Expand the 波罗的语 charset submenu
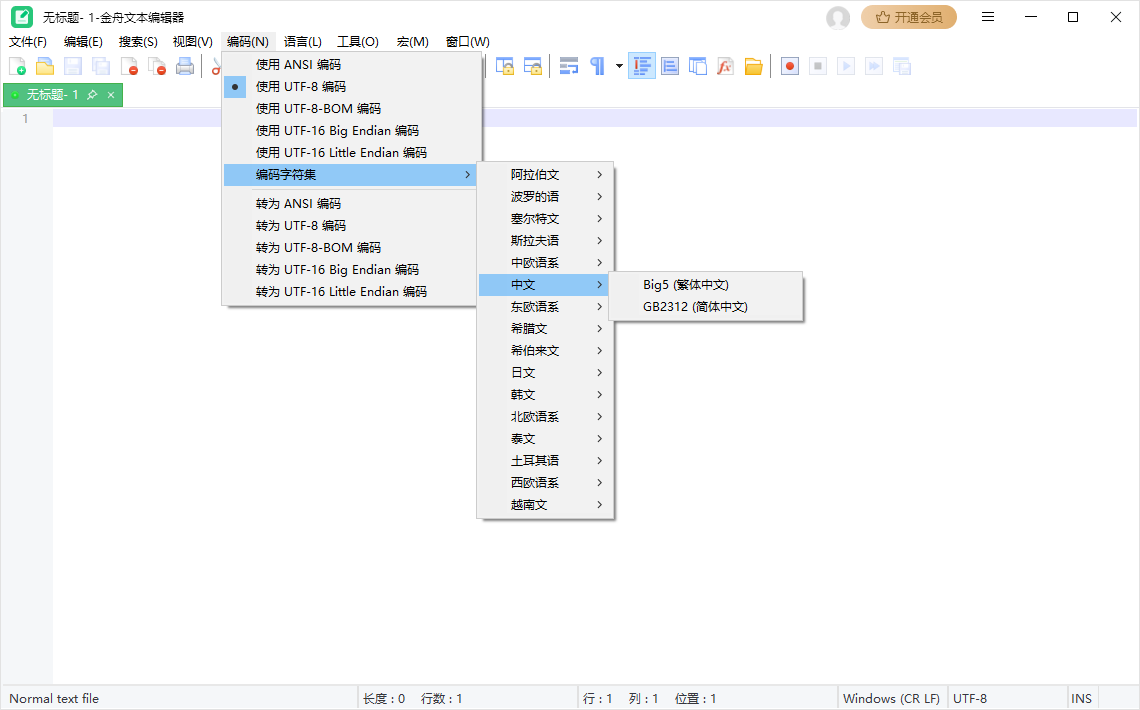This screenshot has height=710, width=1140. tap(545, 197)
